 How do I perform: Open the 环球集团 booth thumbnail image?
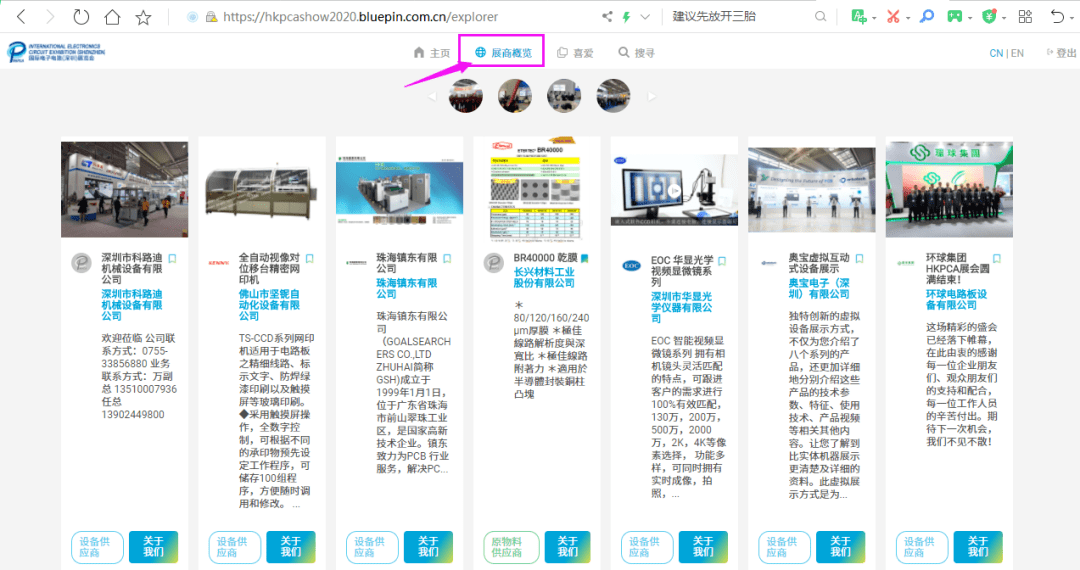949,189
